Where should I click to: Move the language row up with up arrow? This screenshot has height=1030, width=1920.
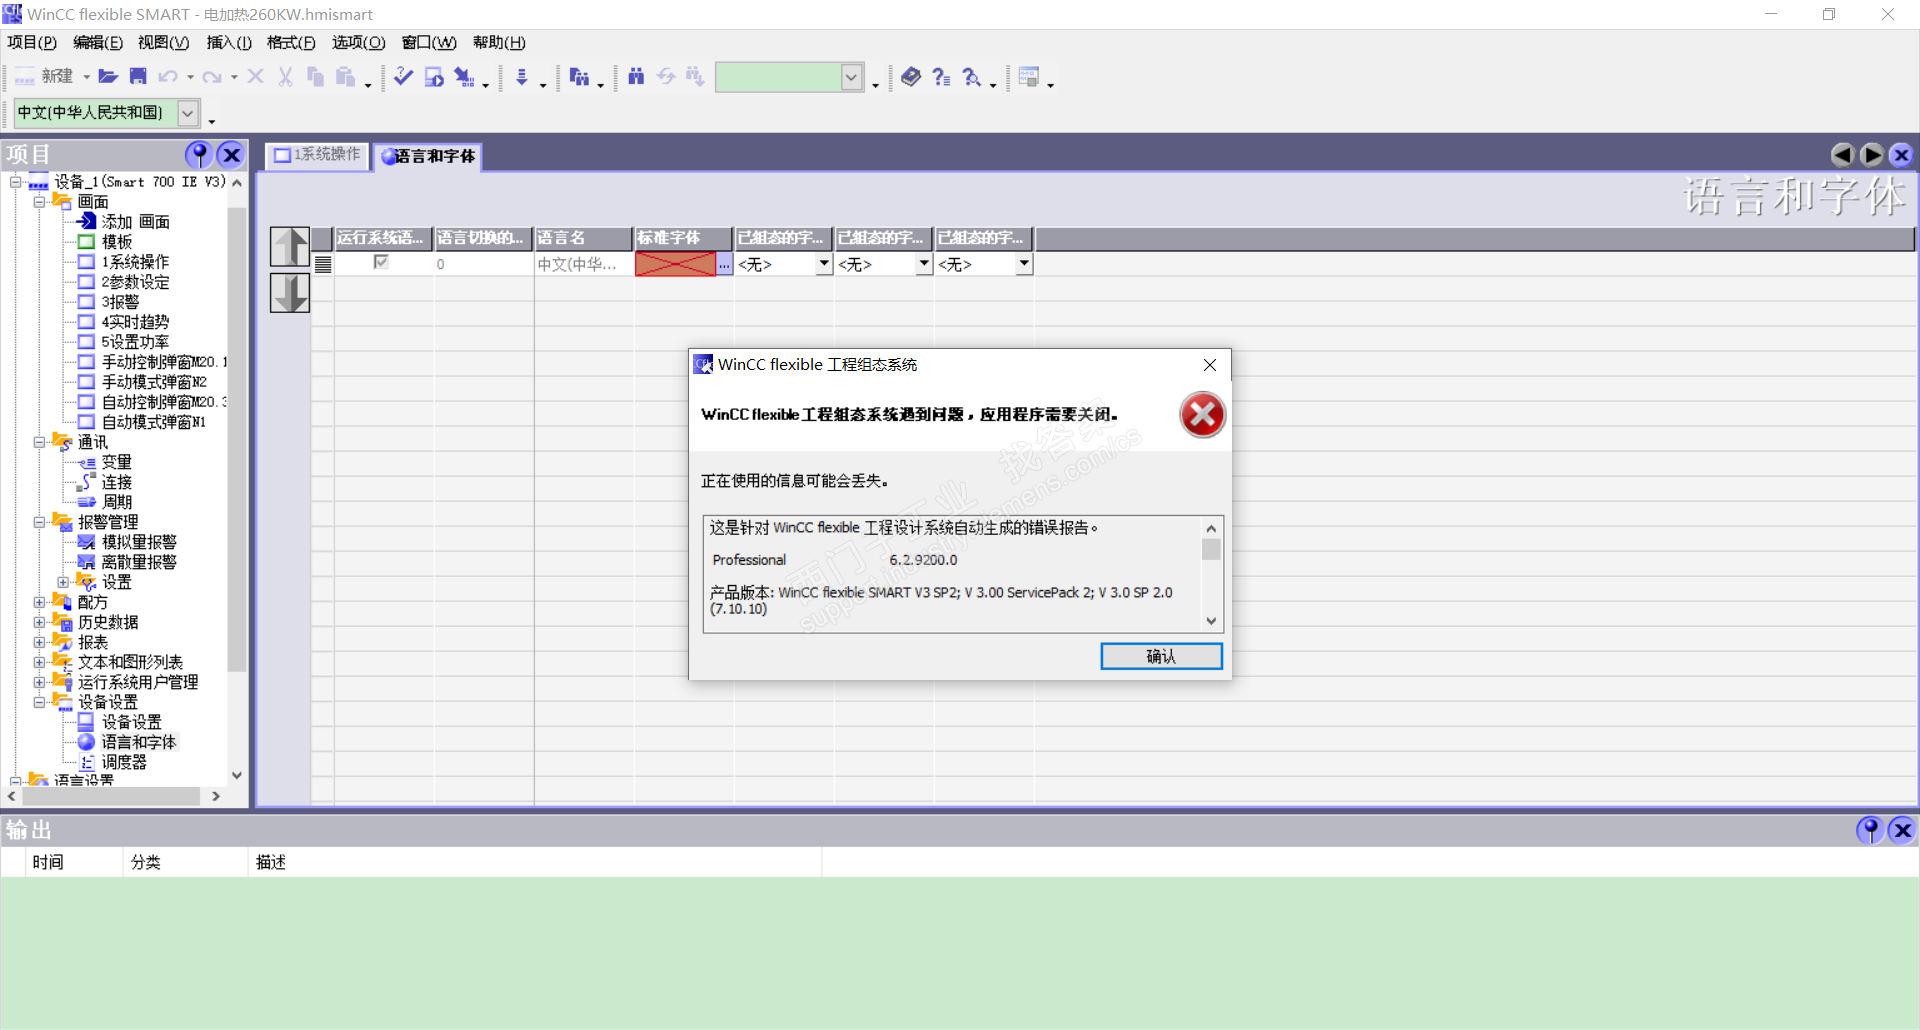(290, 246)
